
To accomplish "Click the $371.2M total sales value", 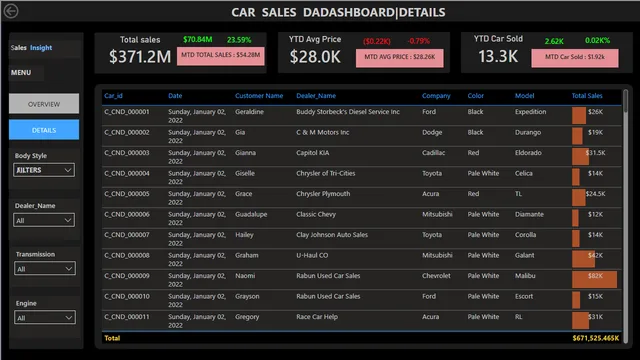I will click(x=140, y=57).
